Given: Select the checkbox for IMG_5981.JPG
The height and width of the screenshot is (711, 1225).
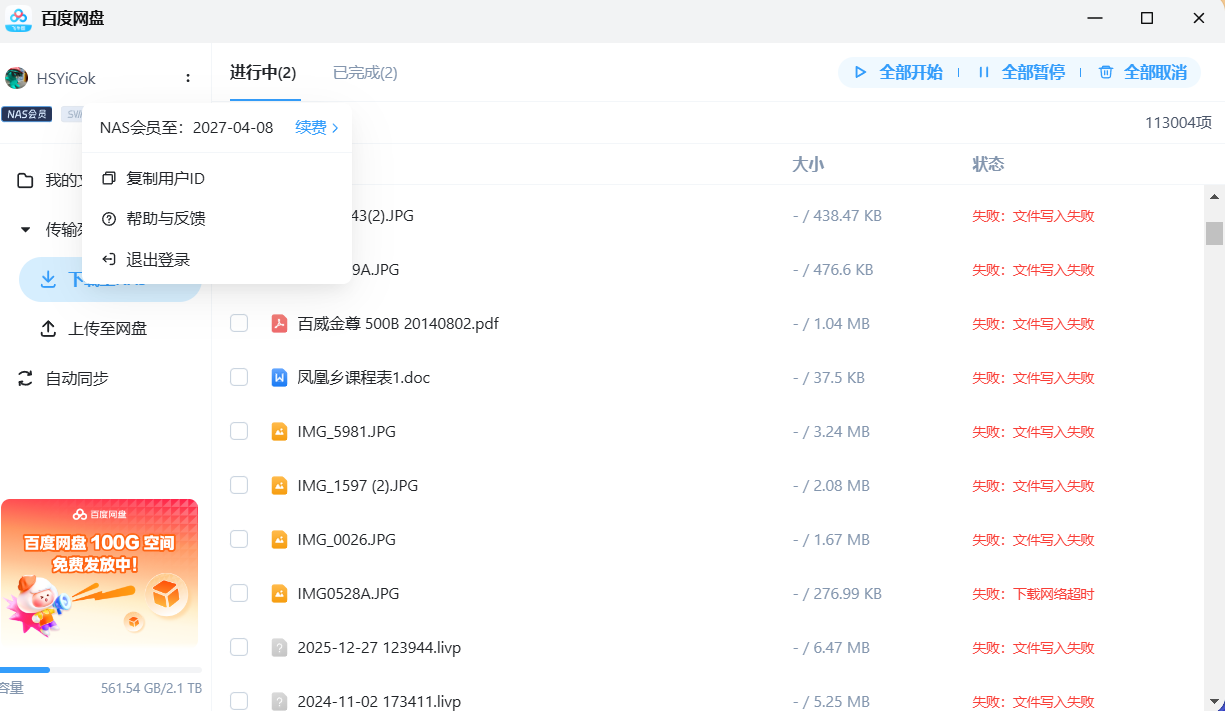Looking at the screenshot, I should (239, 431).
